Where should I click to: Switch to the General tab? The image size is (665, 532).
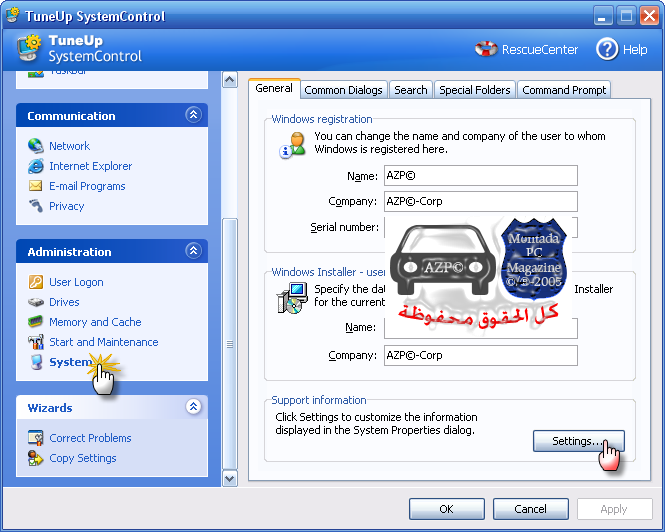pos(274,88)
